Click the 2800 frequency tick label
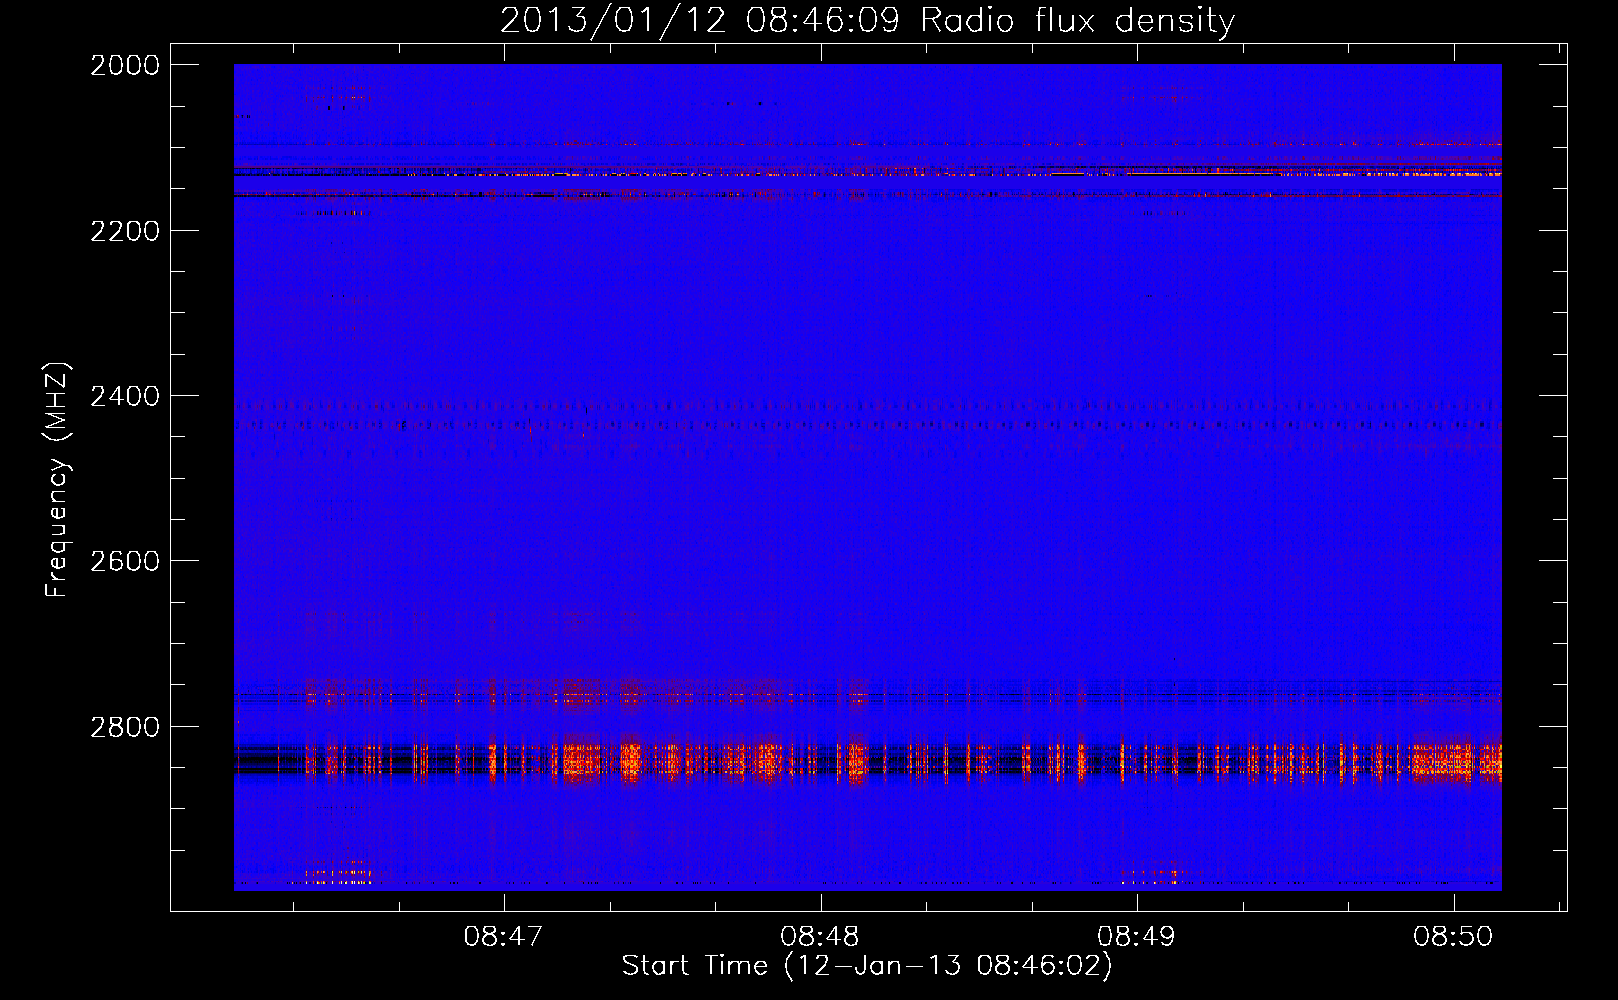The width and height of the screenshot is (1618, 1000). click(x=125, y=727)
